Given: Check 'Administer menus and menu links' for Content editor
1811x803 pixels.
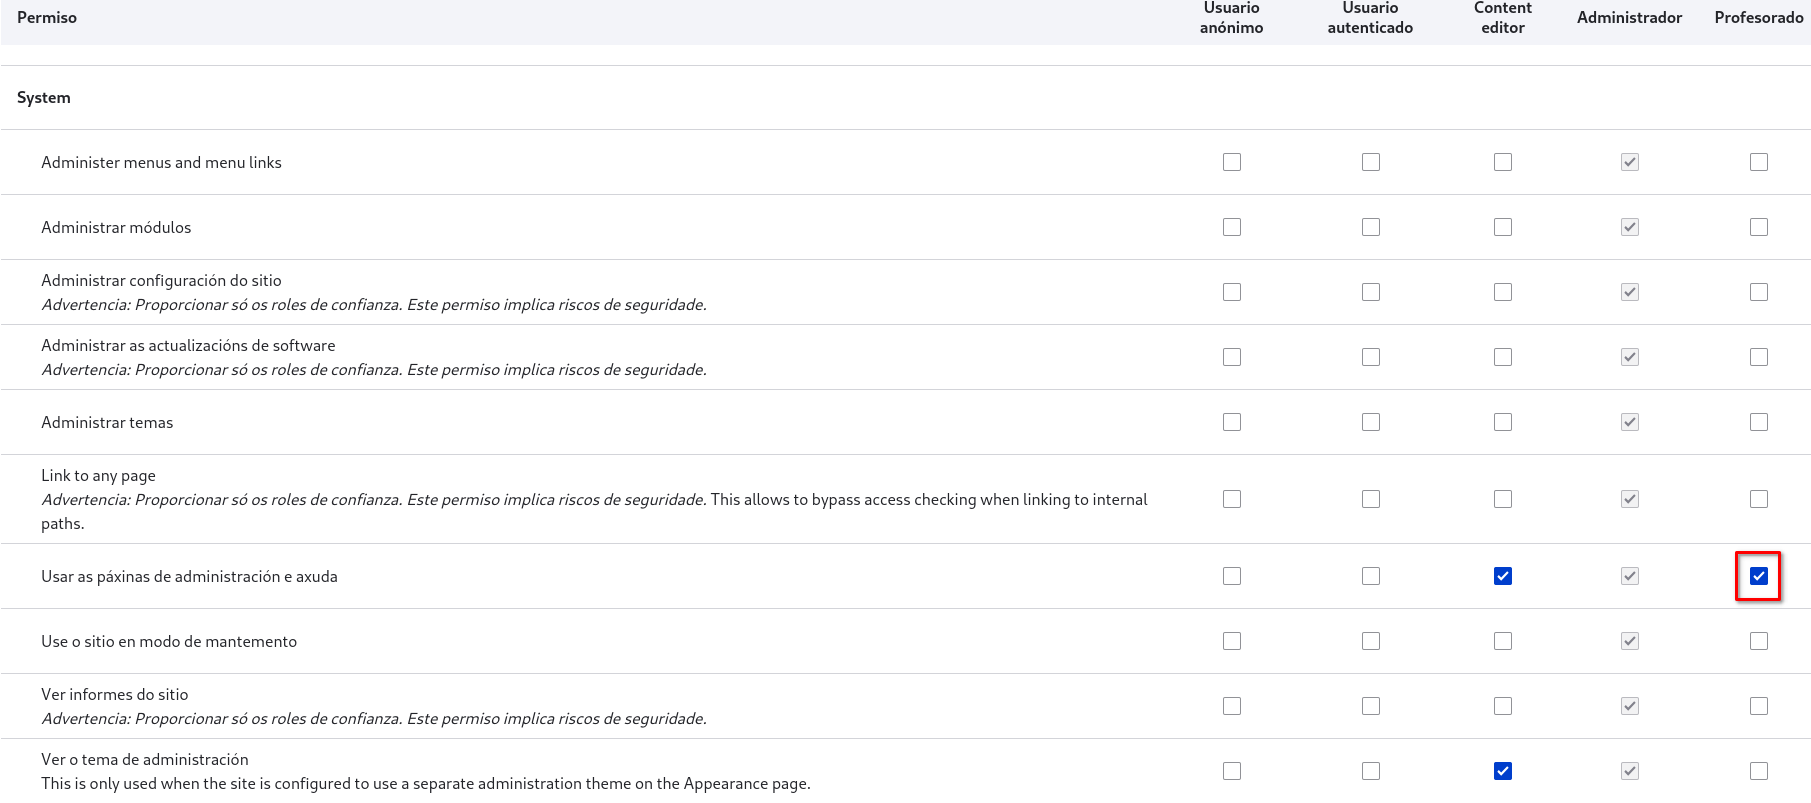Looking at the screenshot, I should pos(1502,162).
